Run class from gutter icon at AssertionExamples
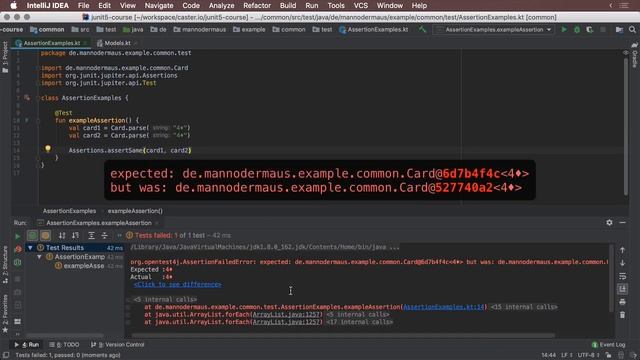Image resolution: width=640 pixels, height=360 pixels. [x=27, y=98]
